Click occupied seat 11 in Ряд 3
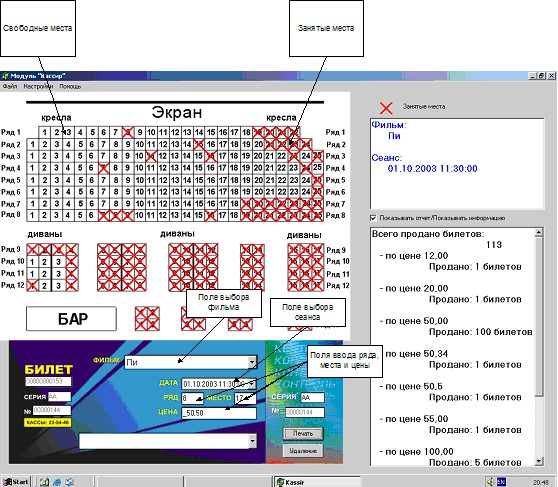The height and width of the screenshot is (487, 558). point(151,156)
